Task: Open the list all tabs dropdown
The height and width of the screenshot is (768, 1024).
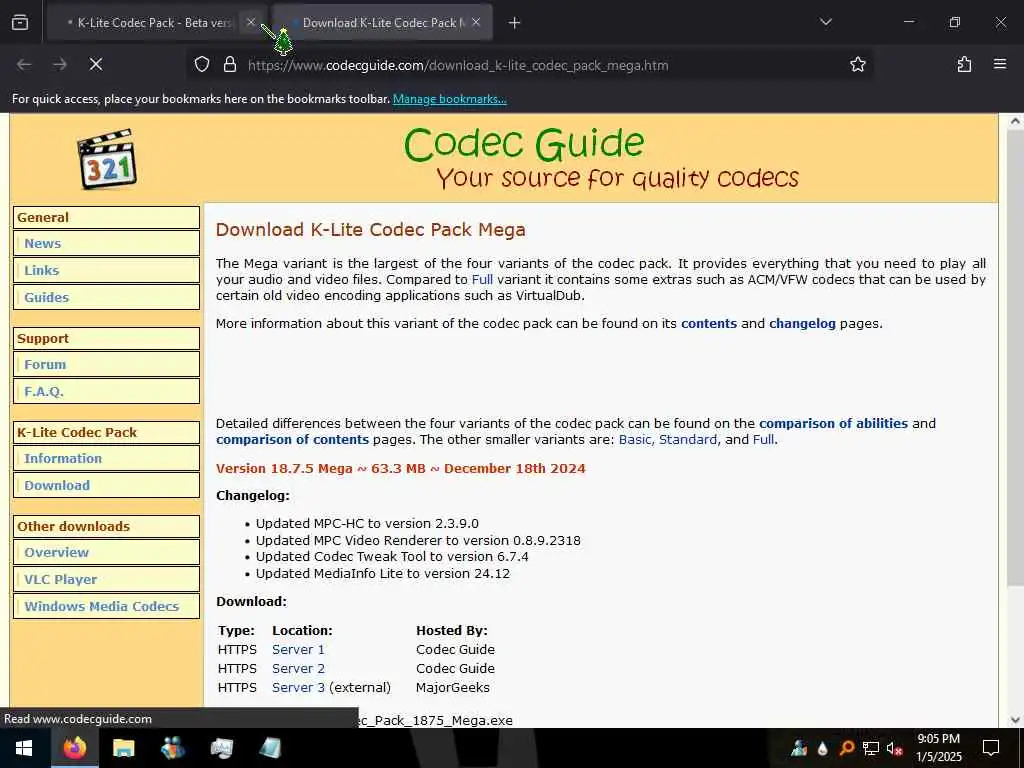Action: (826, 22)
